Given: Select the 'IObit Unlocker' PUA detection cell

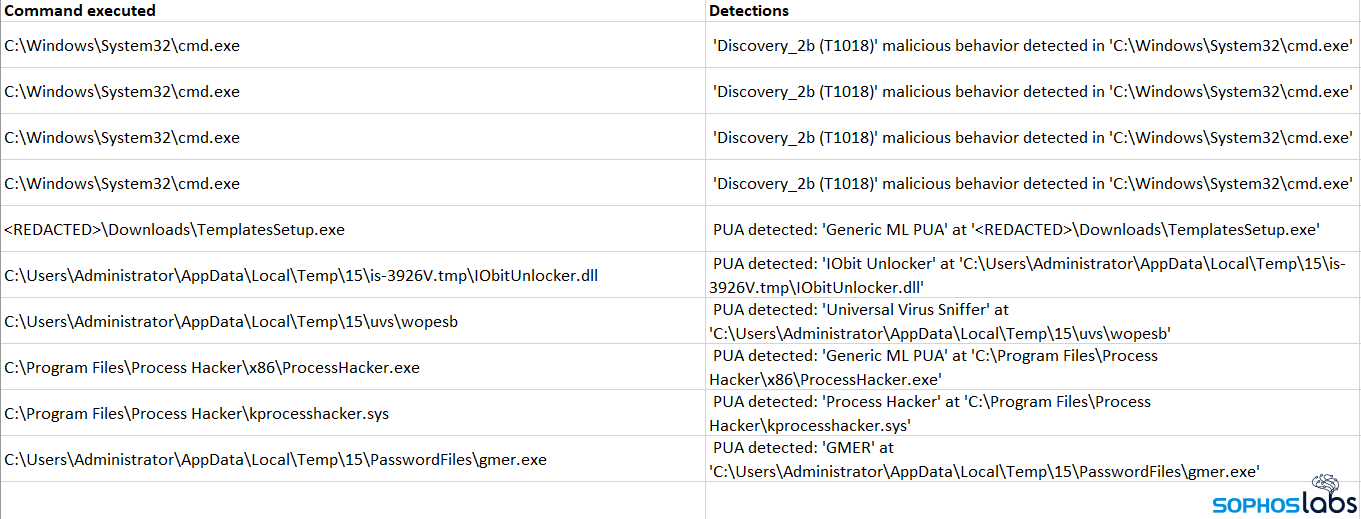Looking at the screenshot, I should pyautogui.click(x=1030, y=275).
